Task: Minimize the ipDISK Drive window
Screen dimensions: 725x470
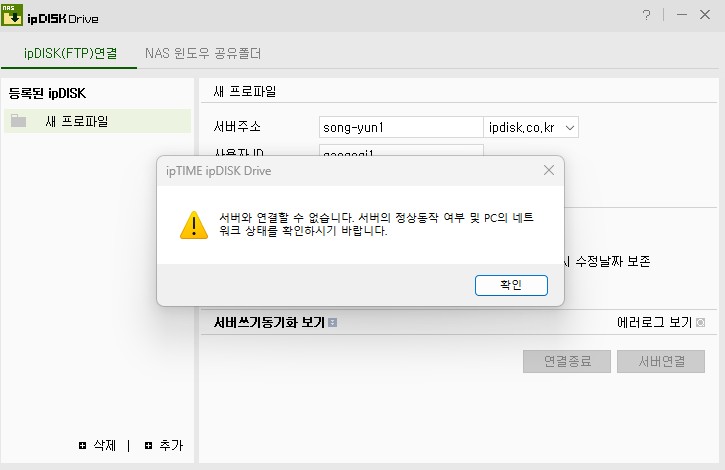Action: coord(682,15)
